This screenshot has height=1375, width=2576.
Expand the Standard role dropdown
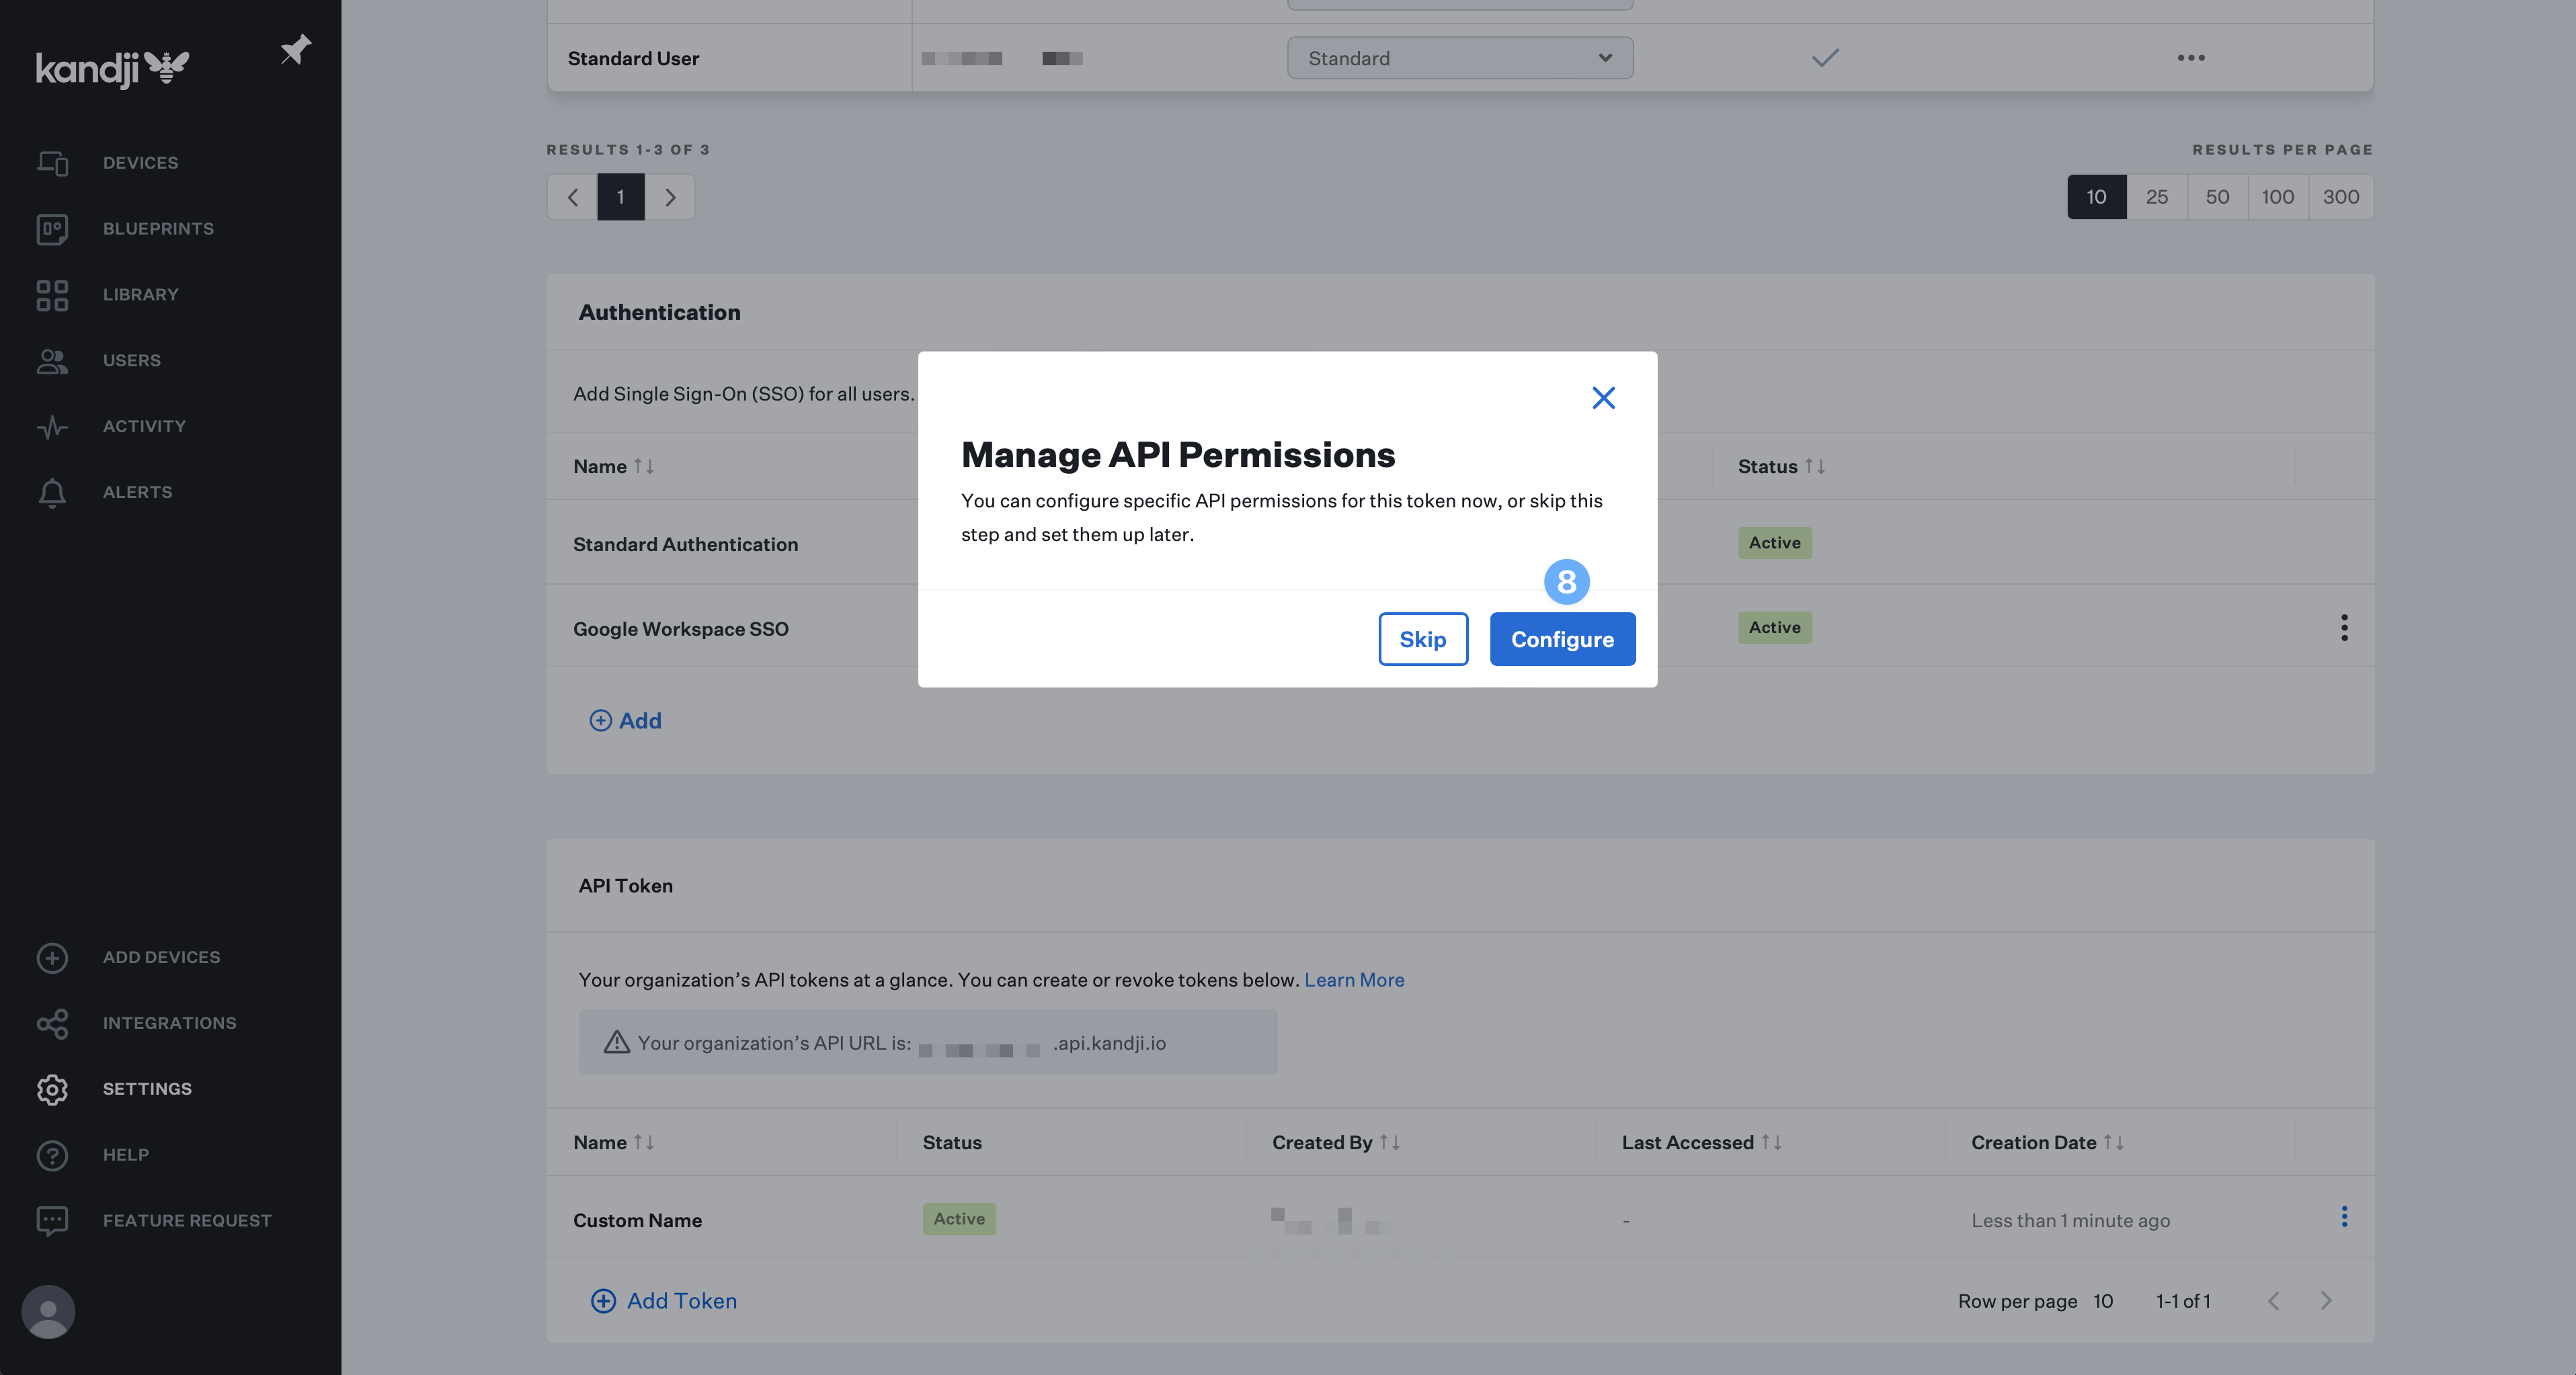click(1459, 58)
